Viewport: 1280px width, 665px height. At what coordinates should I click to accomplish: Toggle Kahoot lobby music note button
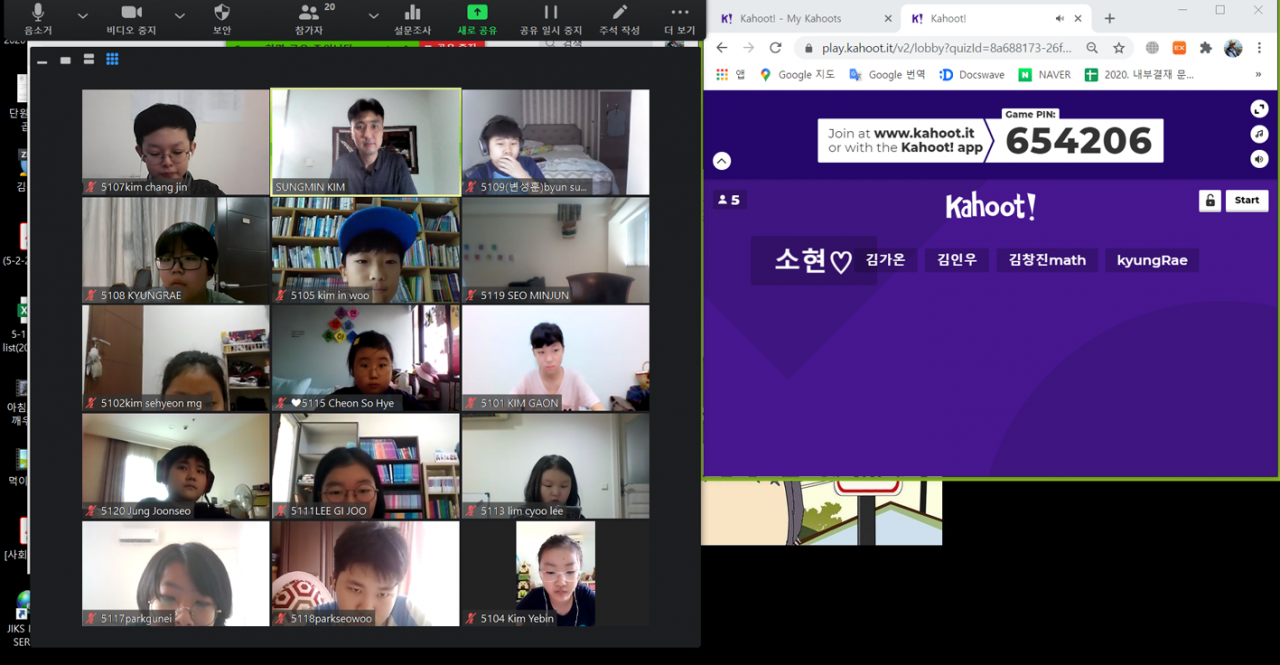coord(1260,134)
